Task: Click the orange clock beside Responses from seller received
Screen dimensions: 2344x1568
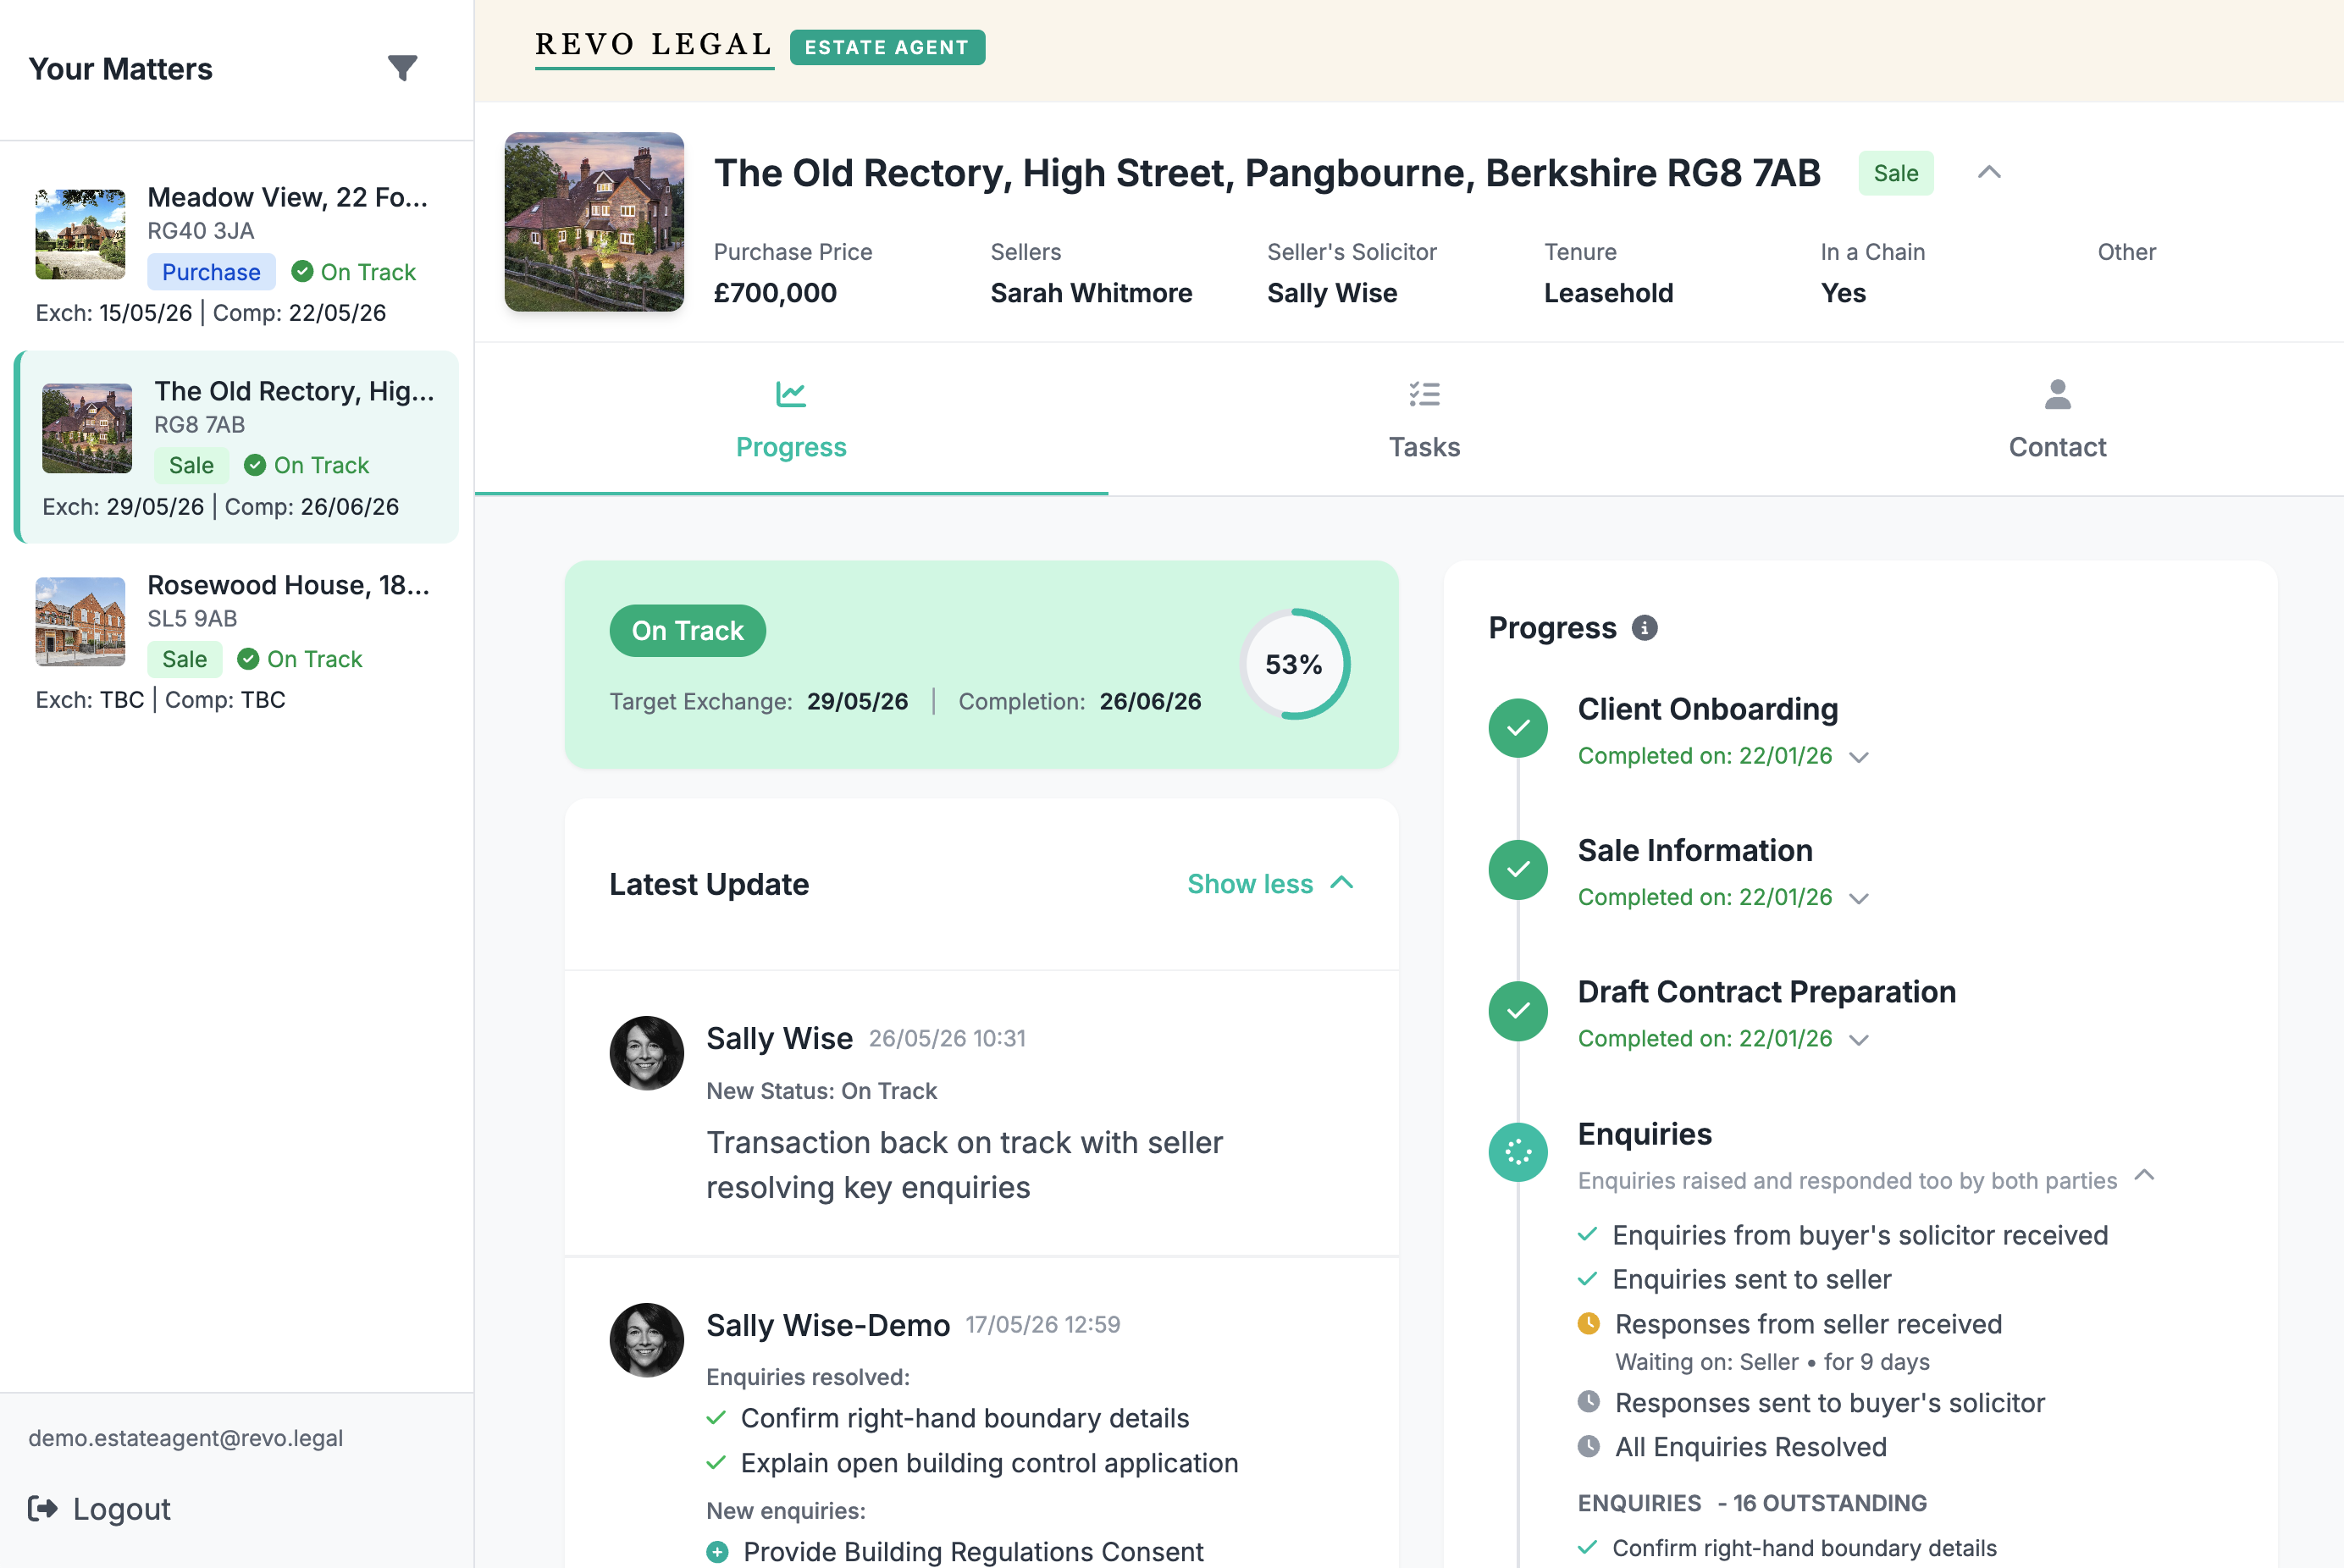Action: (1588, 1323)
